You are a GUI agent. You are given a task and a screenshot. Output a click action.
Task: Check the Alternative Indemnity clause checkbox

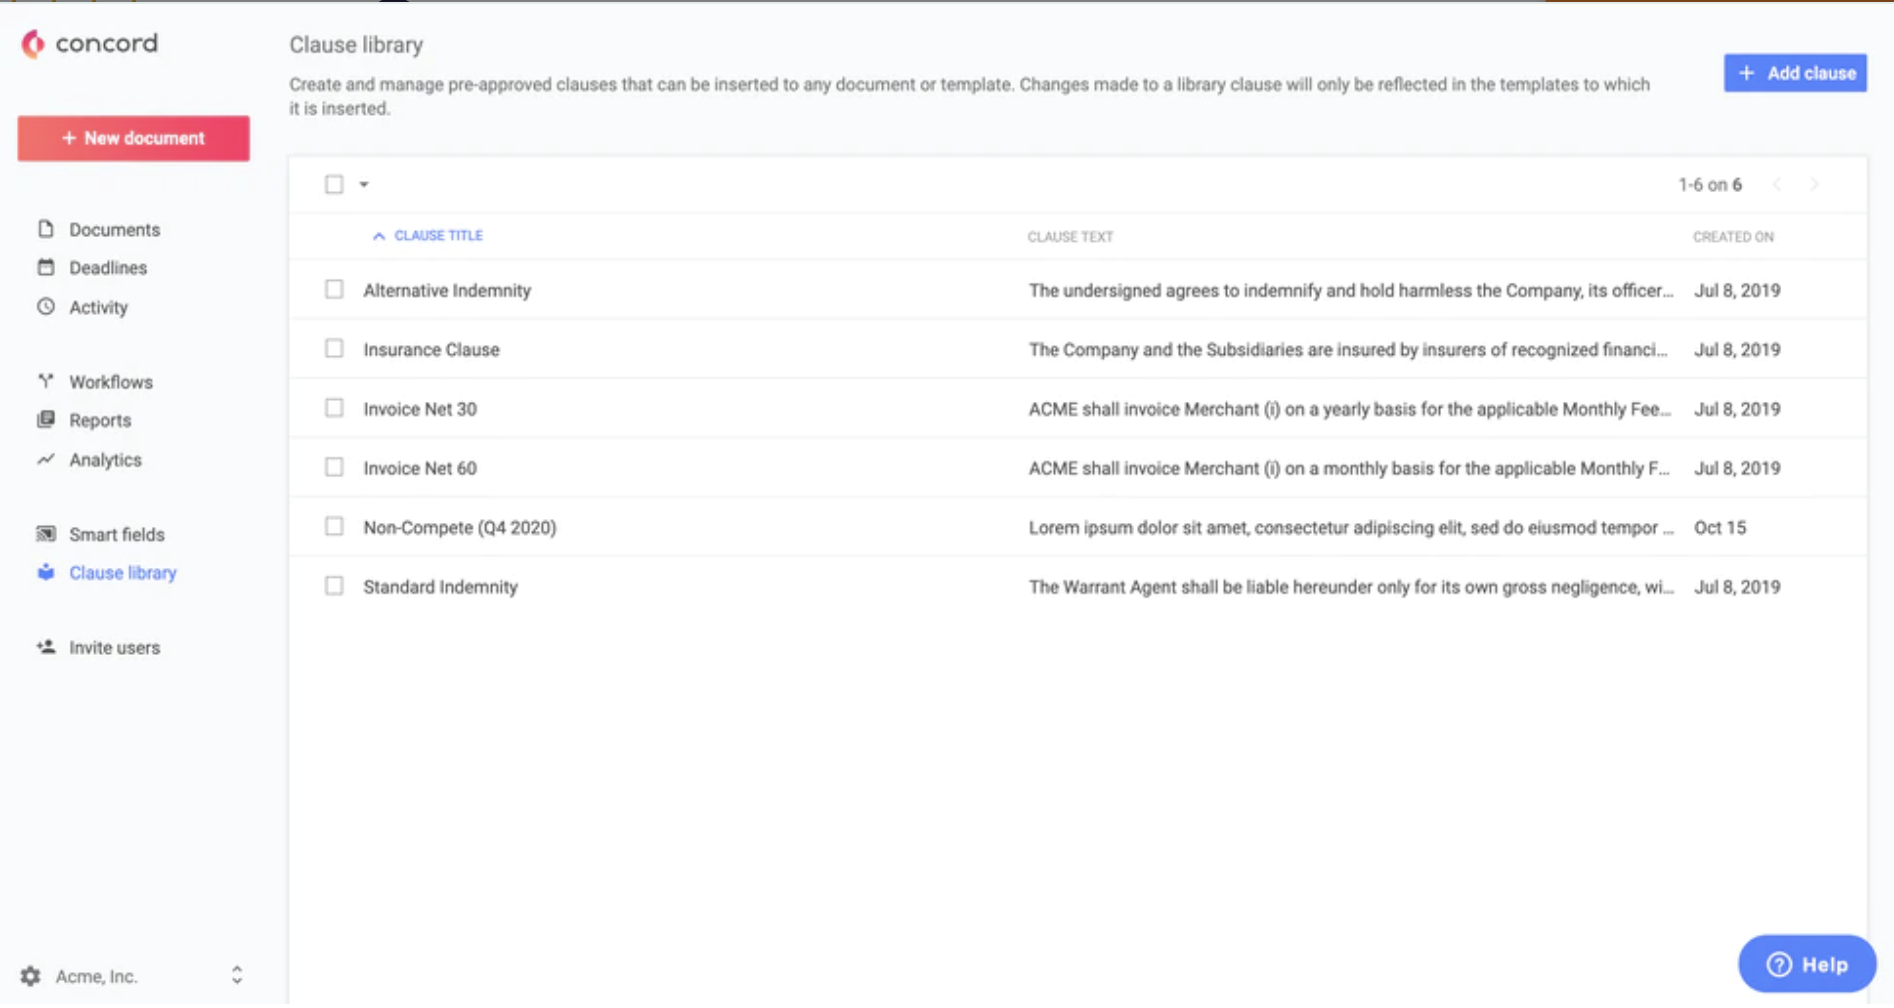point(334,290)
